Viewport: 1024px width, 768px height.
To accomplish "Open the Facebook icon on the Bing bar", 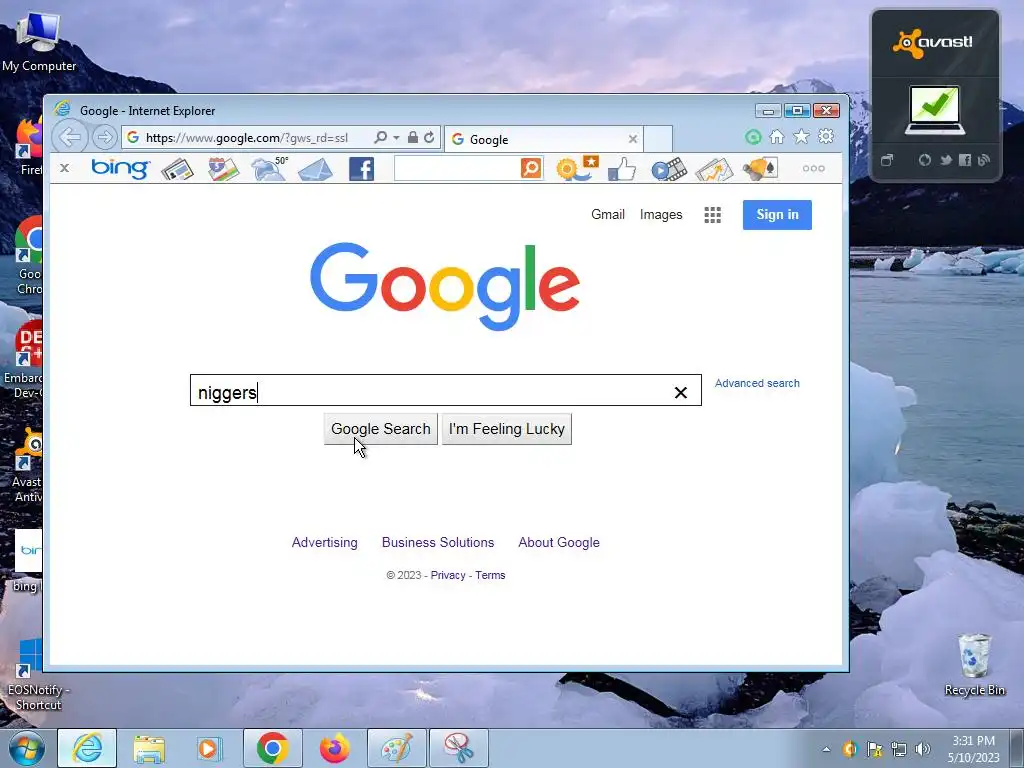I will tap(361, 169).
